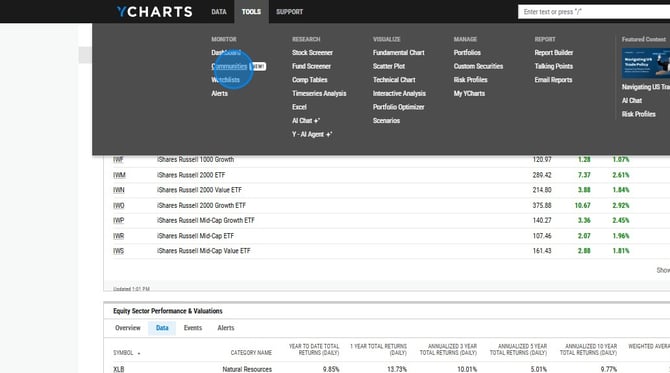Open Report Builder
Screen dimensions: 670x373
point(554,53)
